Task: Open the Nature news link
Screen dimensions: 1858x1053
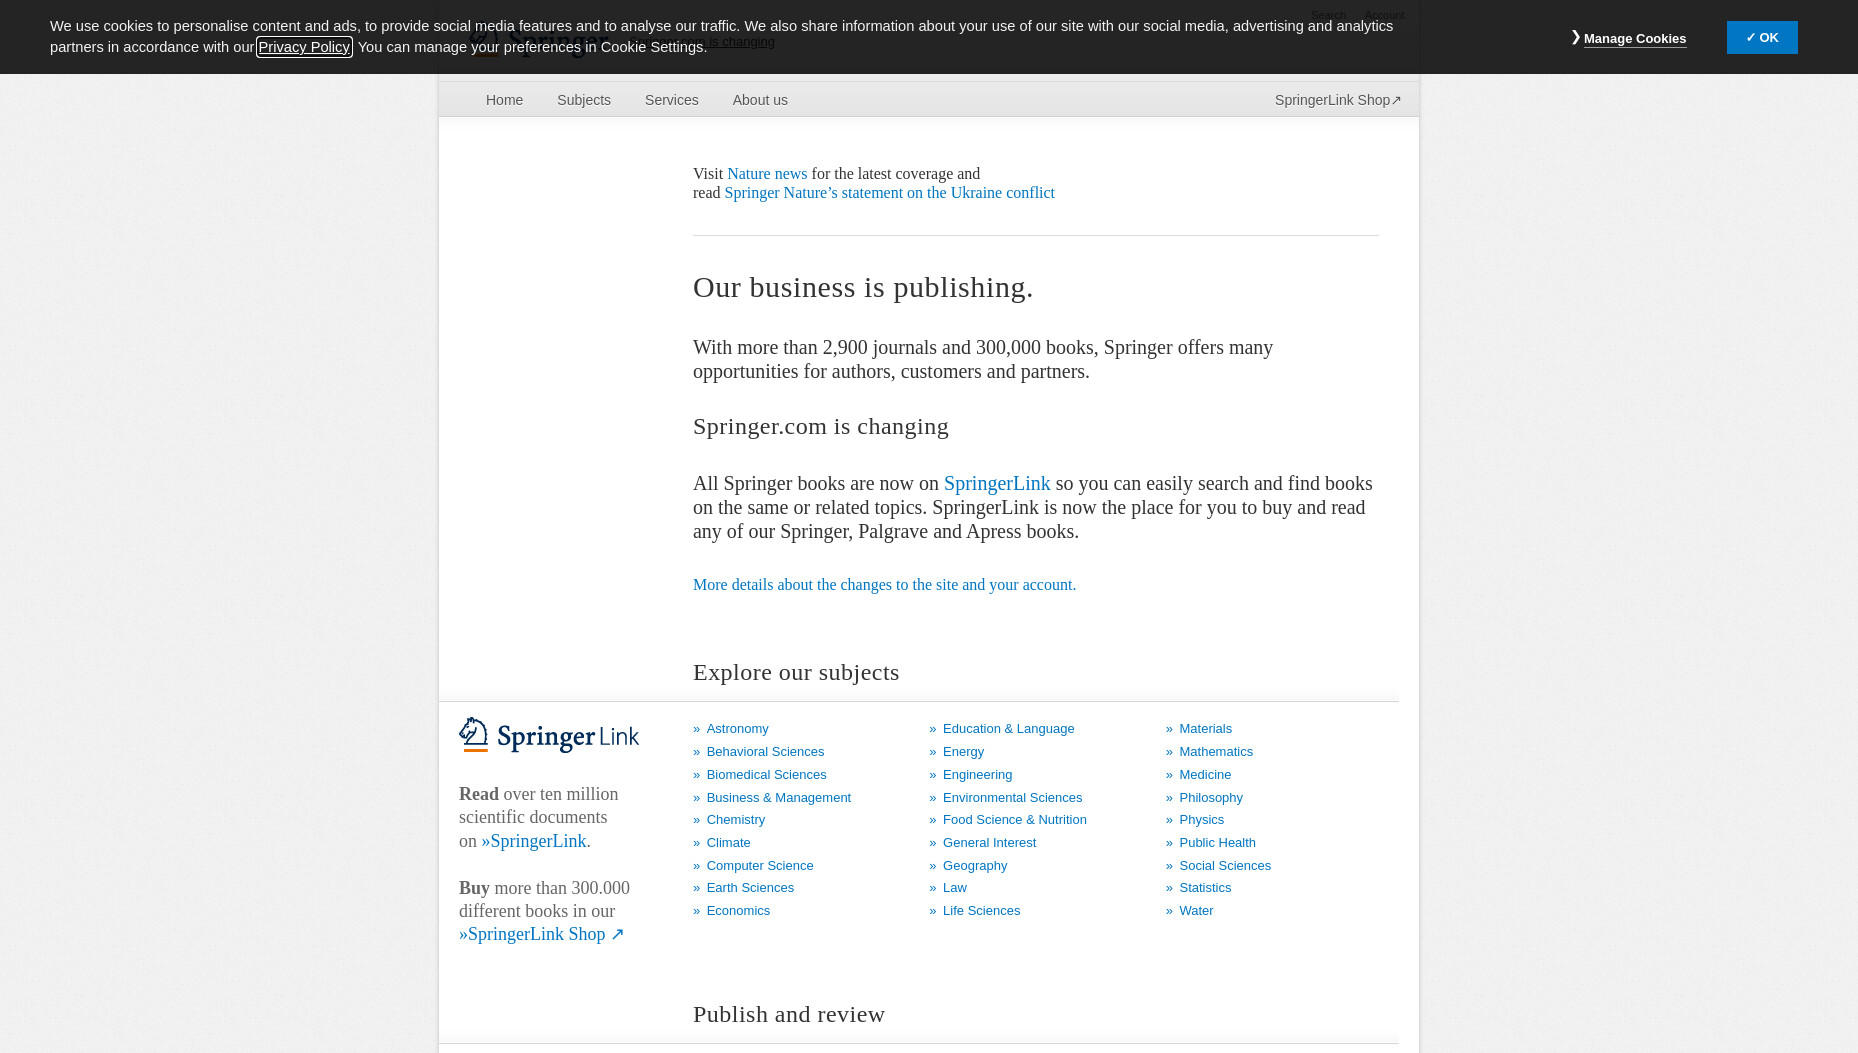Action: [767, 174]
